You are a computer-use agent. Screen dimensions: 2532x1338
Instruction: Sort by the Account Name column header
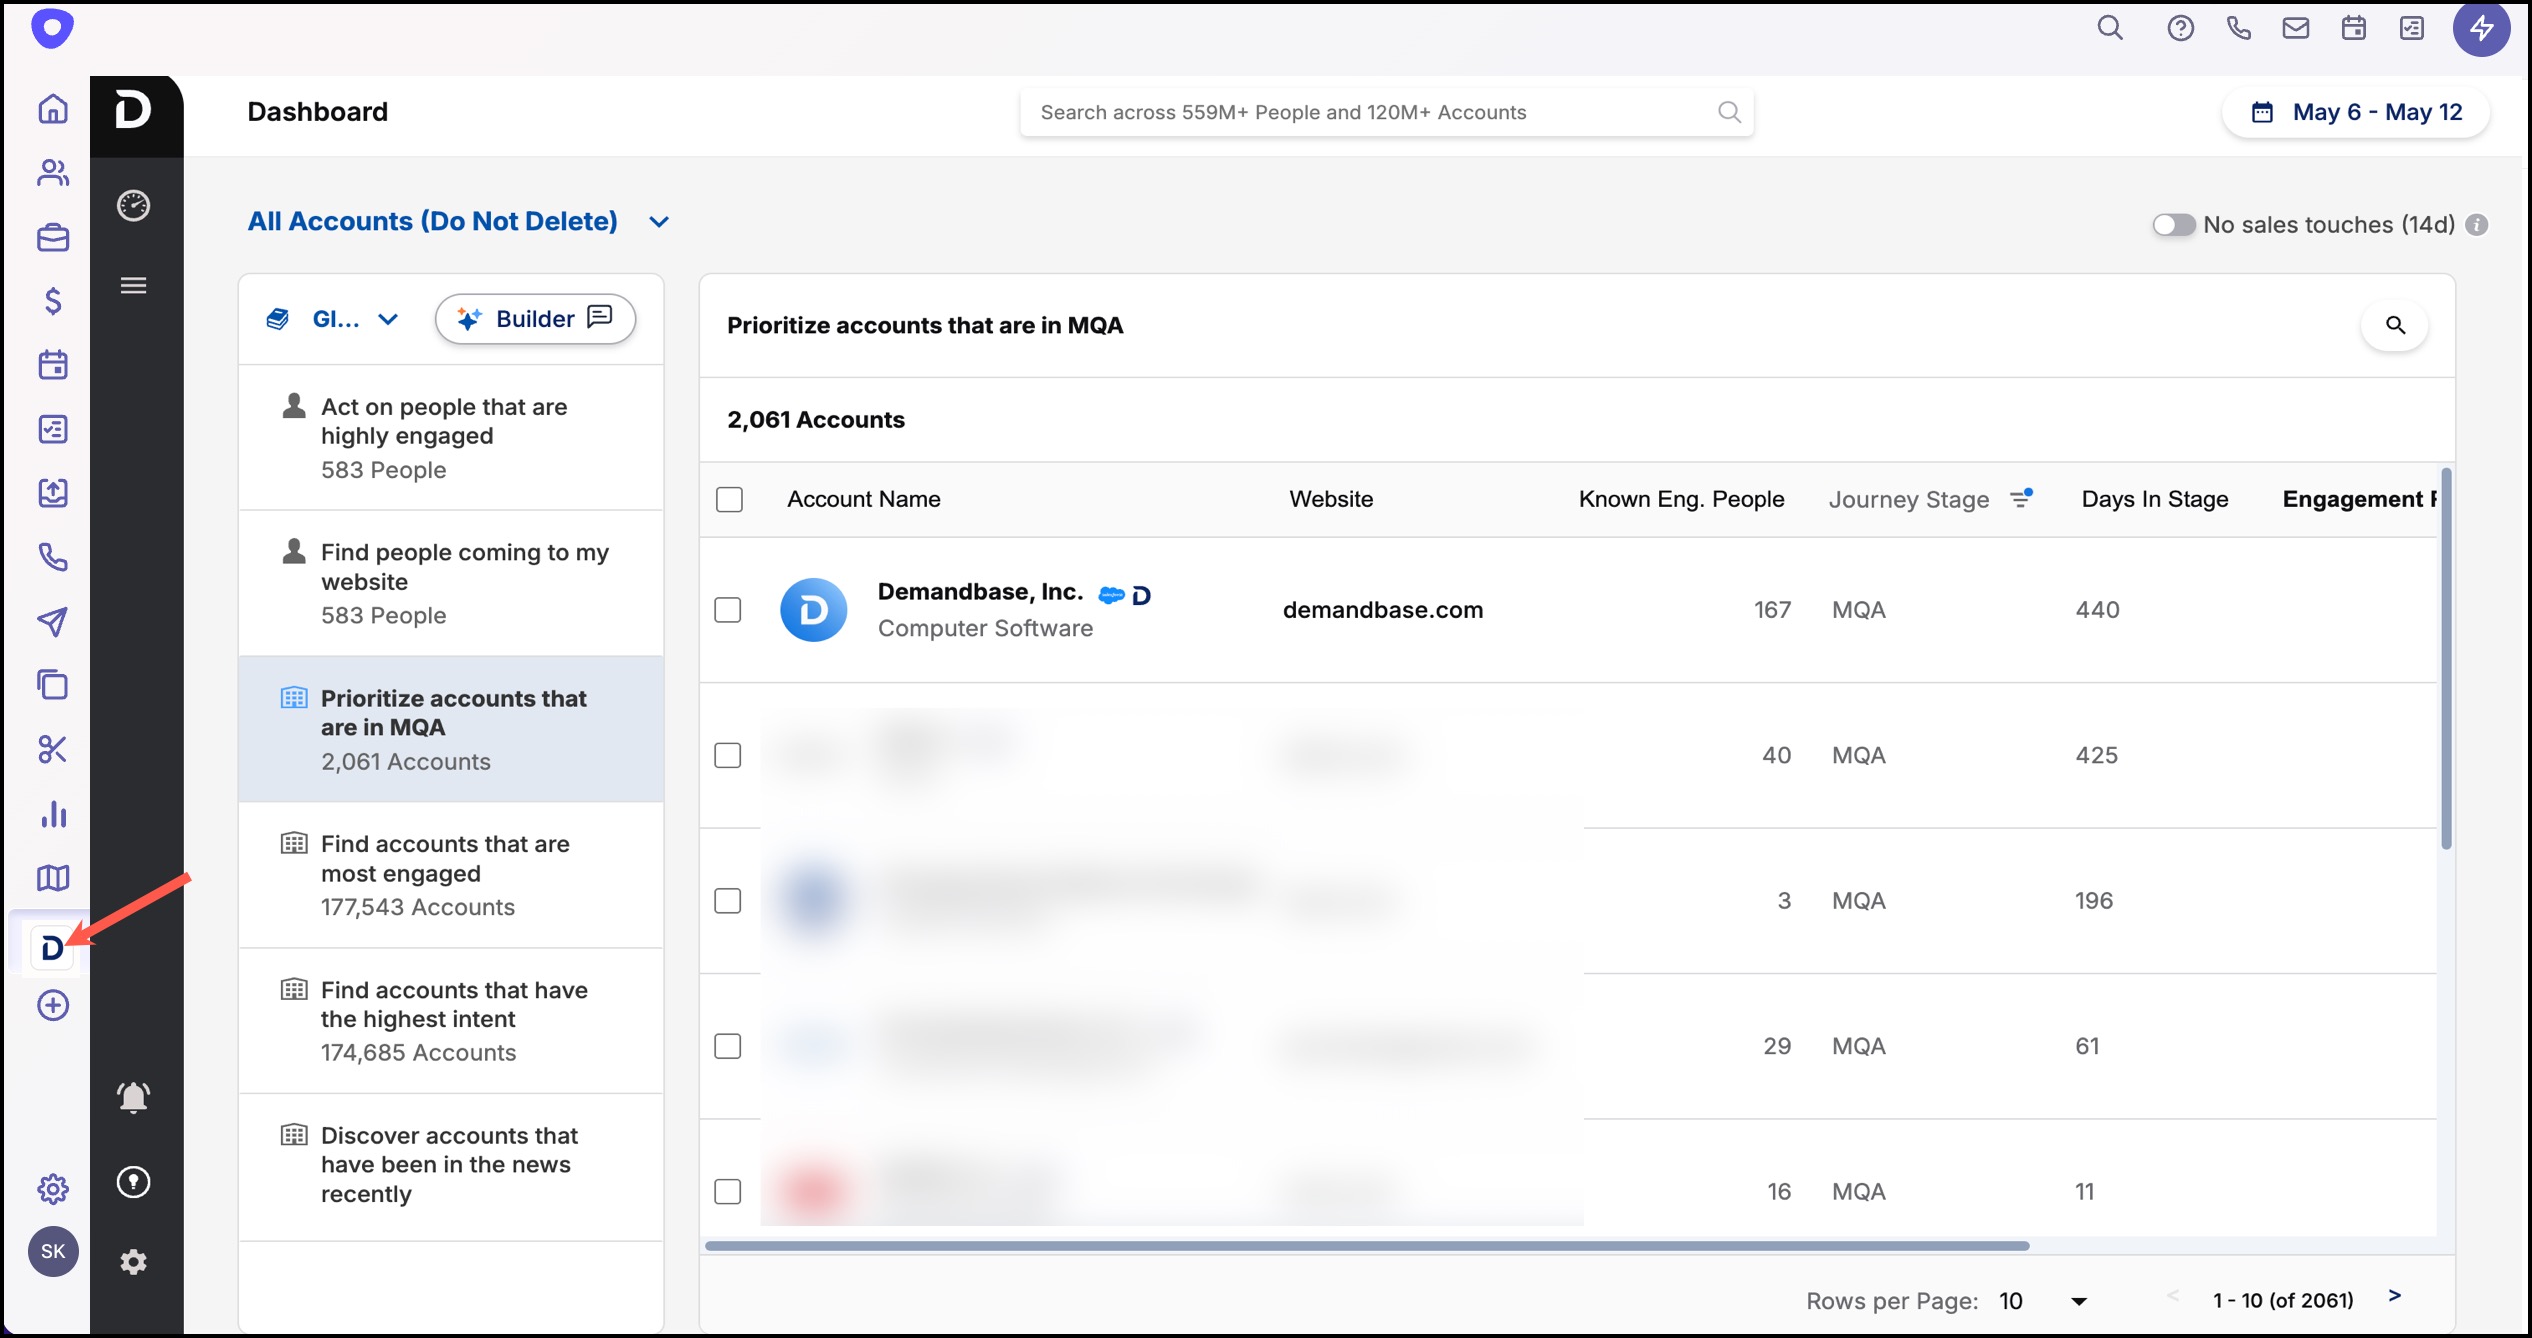(x=864, y=499)
